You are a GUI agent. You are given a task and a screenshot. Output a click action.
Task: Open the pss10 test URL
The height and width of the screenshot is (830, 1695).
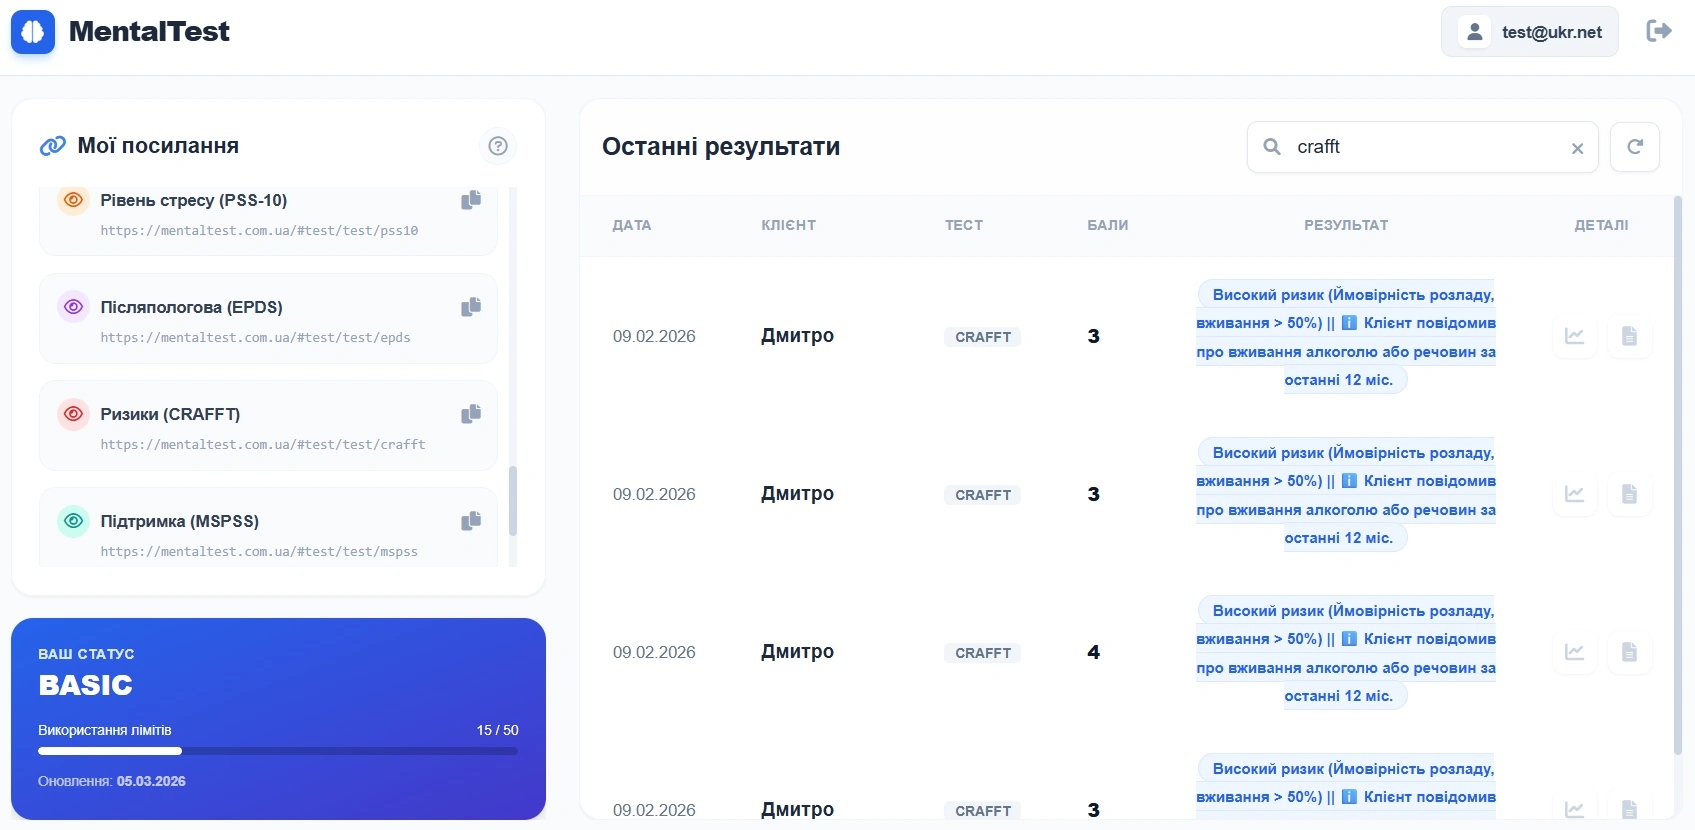tap(259, 231)
